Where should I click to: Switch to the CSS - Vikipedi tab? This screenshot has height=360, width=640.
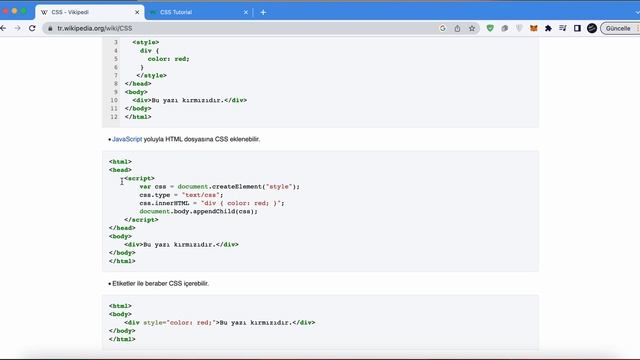90,12
